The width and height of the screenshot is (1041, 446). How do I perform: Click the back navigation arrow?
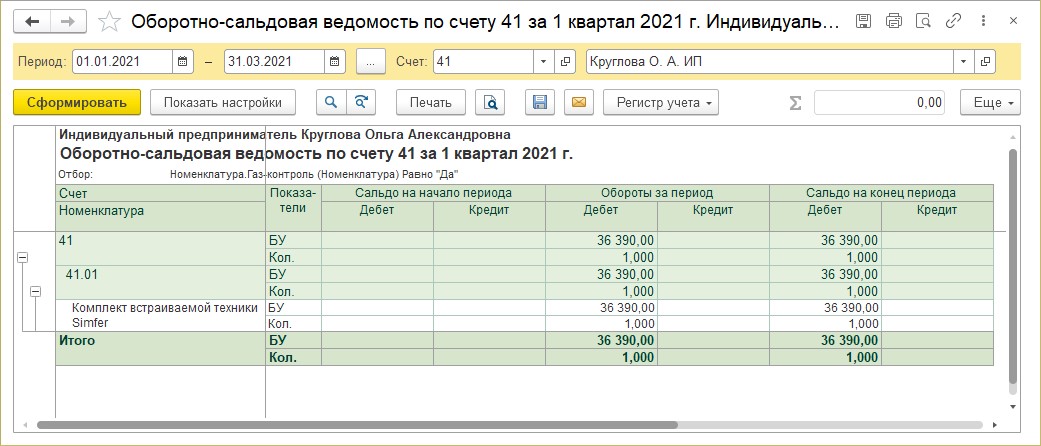[x=31, y=21]
